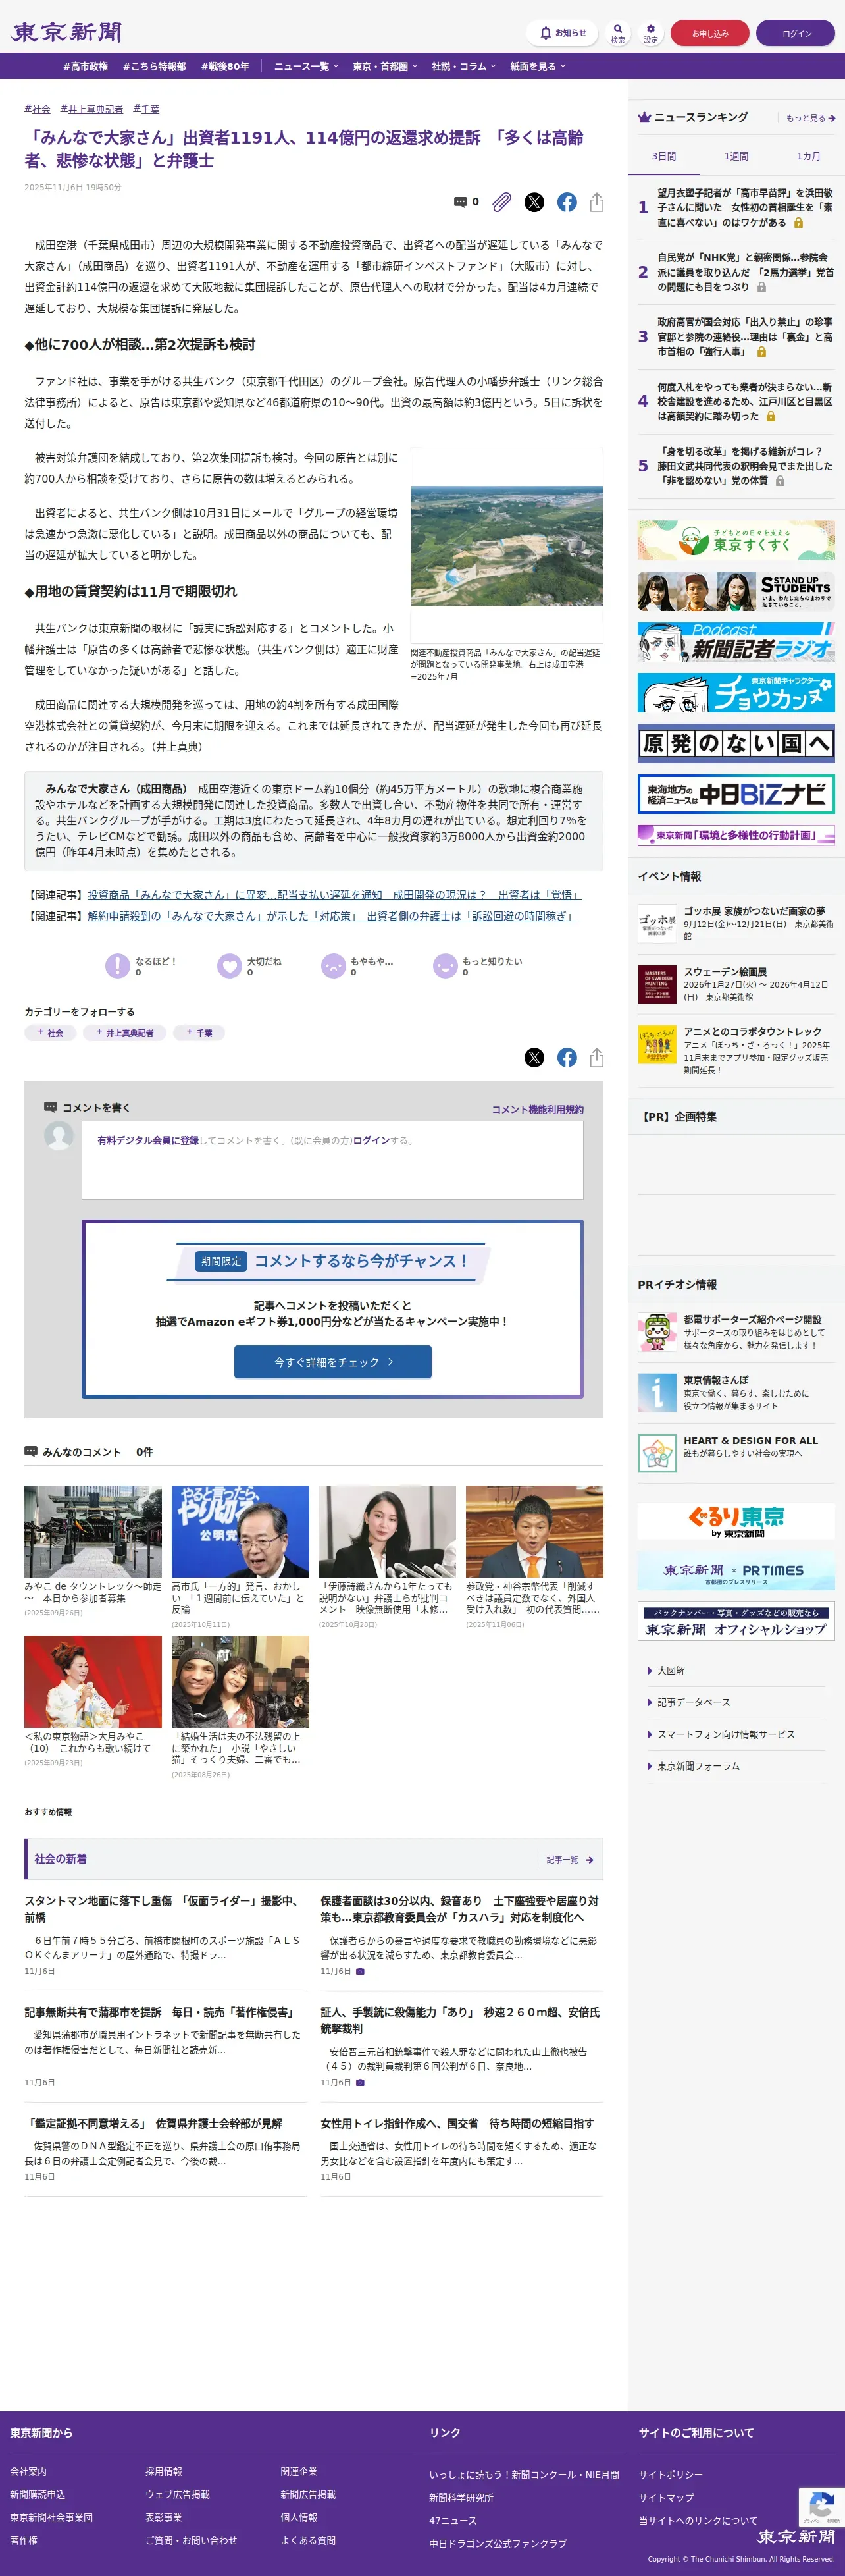Share on Facebook icon below headline
Image resolution: width=845 pixels, height=2576 pixels.
pyautogui.click(x=567, y=202)
